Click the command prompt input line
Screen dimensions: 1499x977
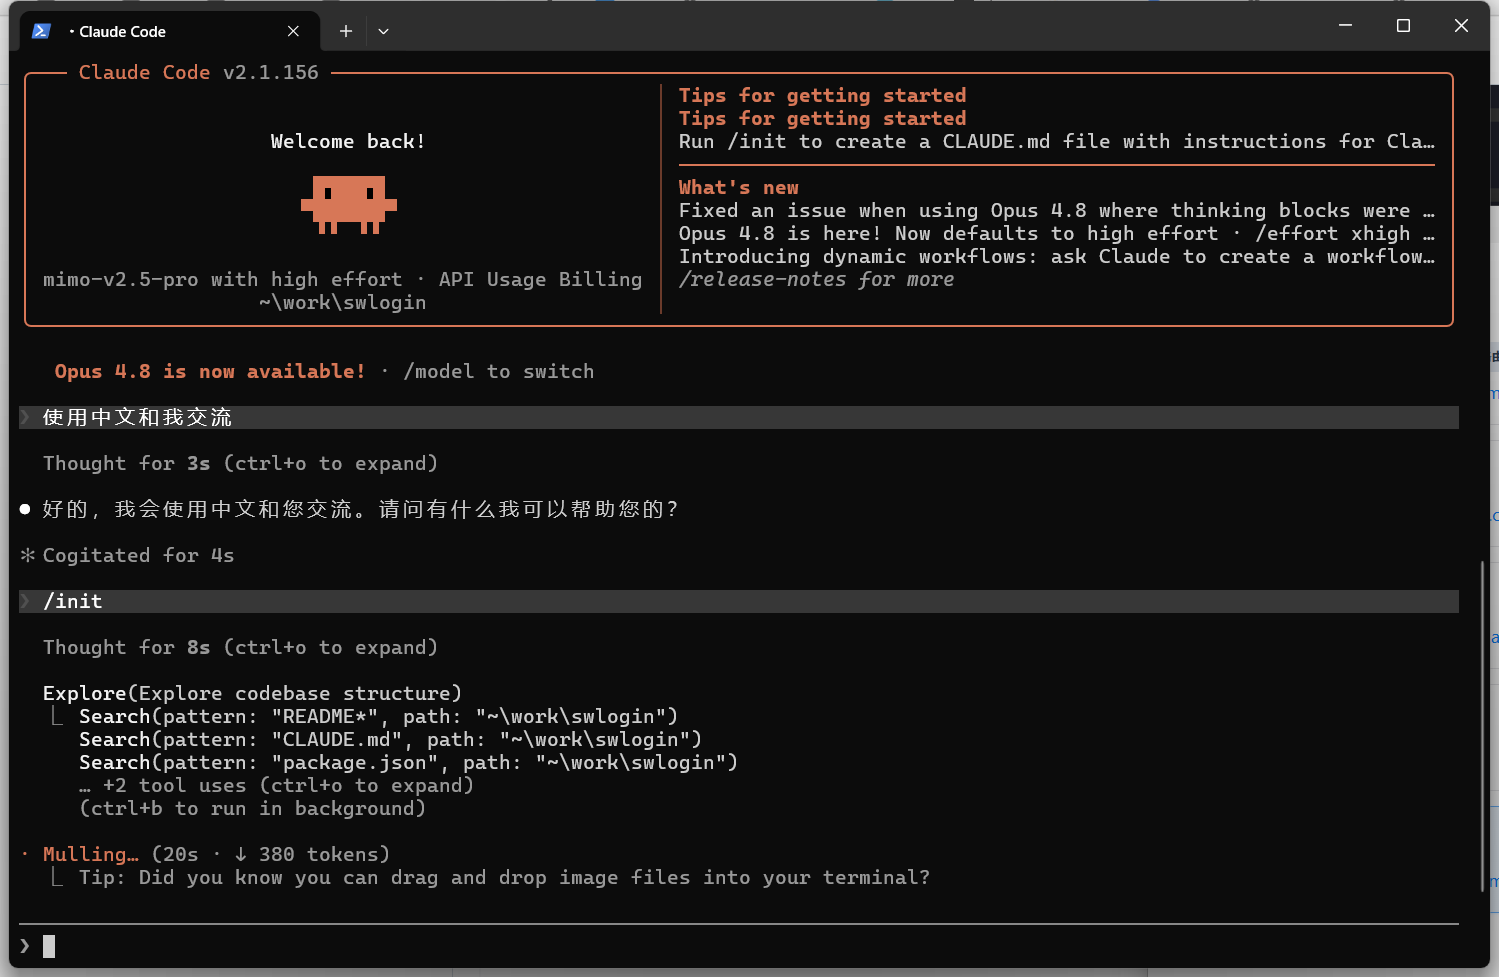(x=739, y=946)
